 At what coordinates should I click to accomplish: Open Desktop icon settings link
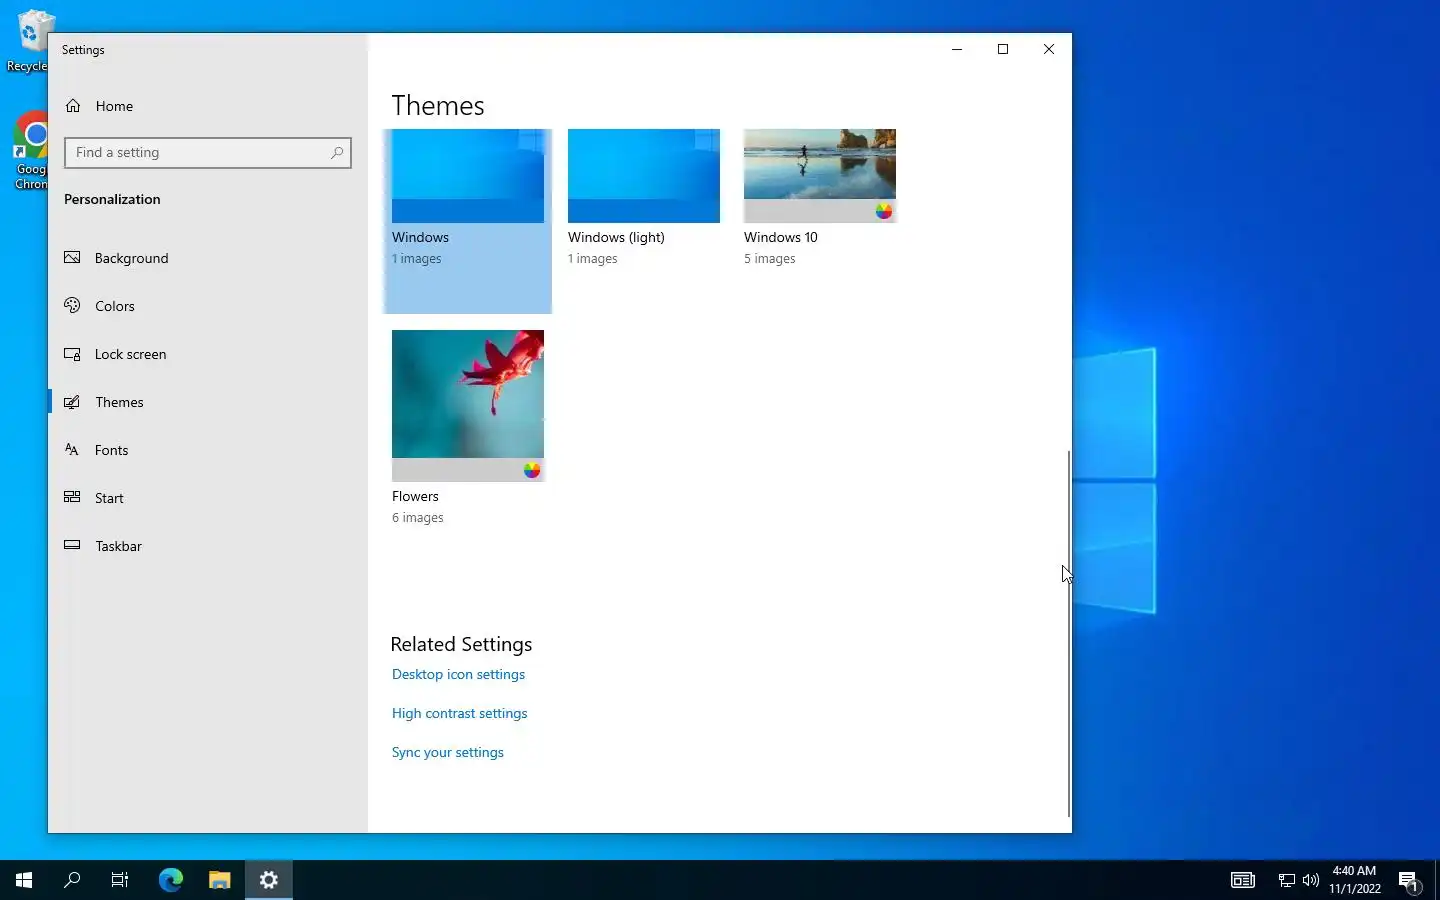pyautogui.click(x=458, y=674)
